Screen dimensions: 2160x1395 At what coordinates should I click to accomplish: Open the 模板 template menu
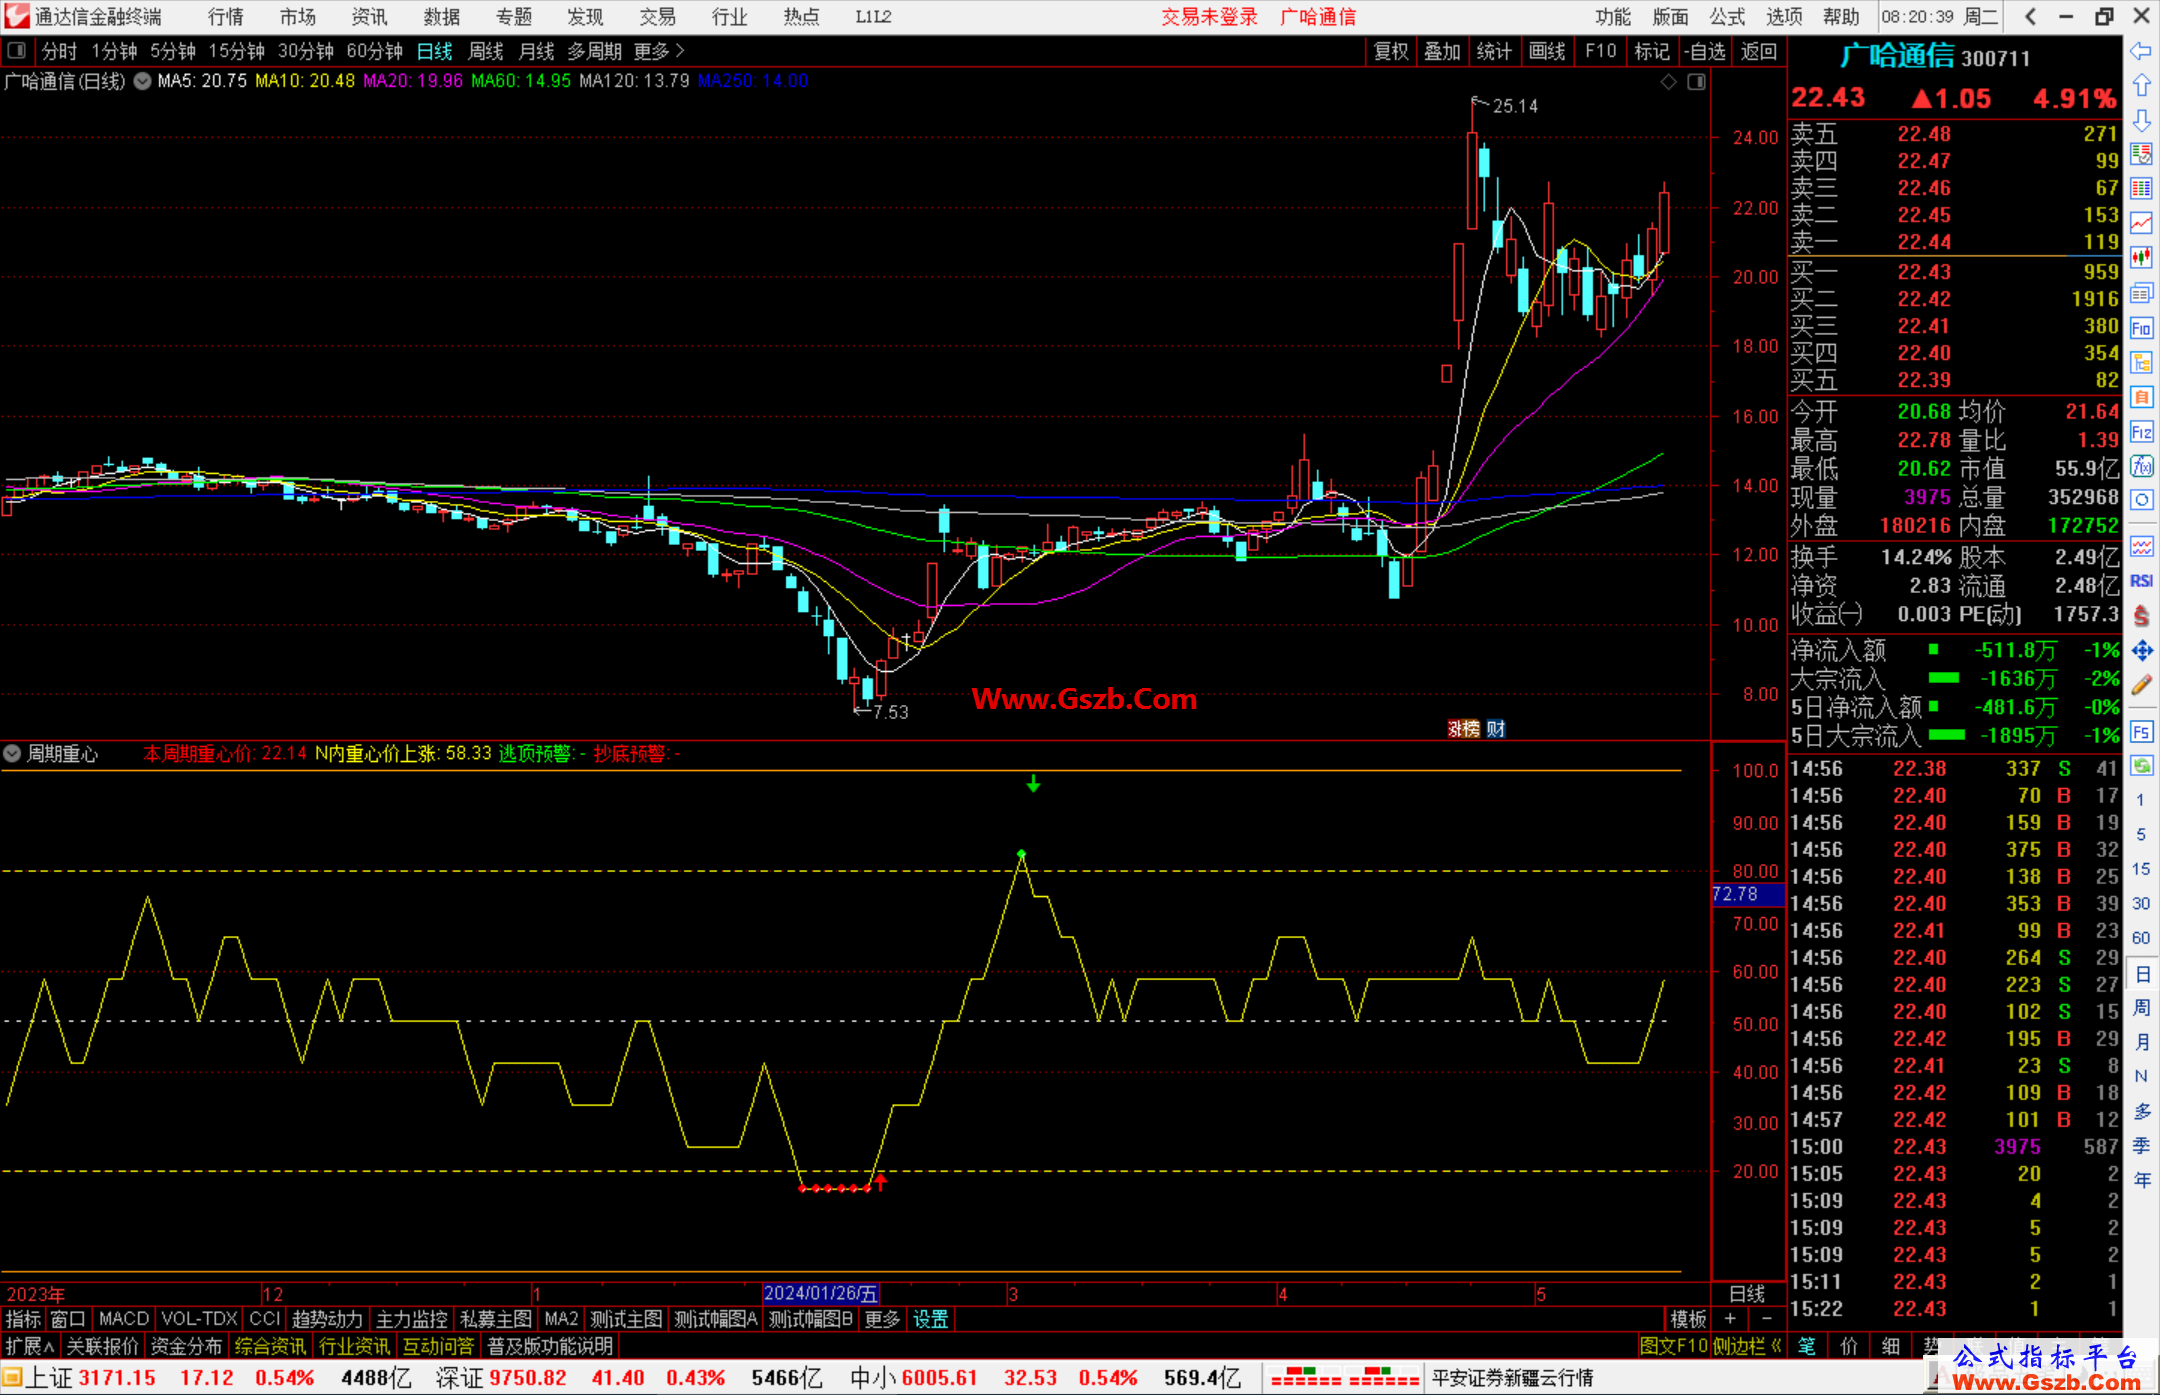tap(1688, 1319)
